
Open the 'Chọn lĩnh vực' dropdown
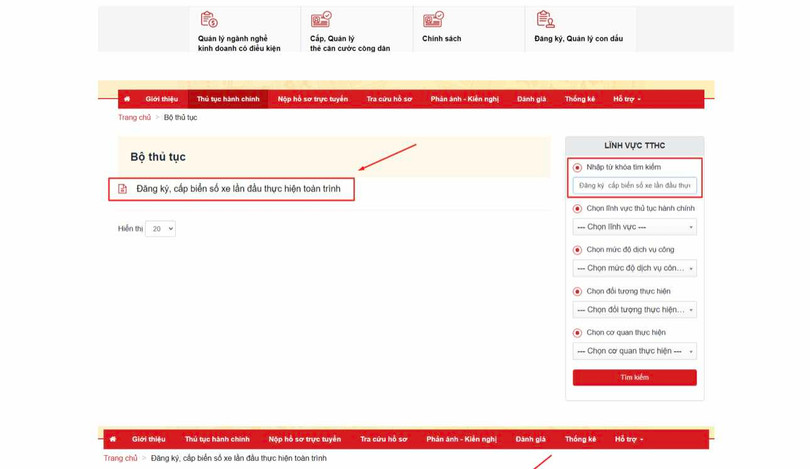click(x=635, y=227)
